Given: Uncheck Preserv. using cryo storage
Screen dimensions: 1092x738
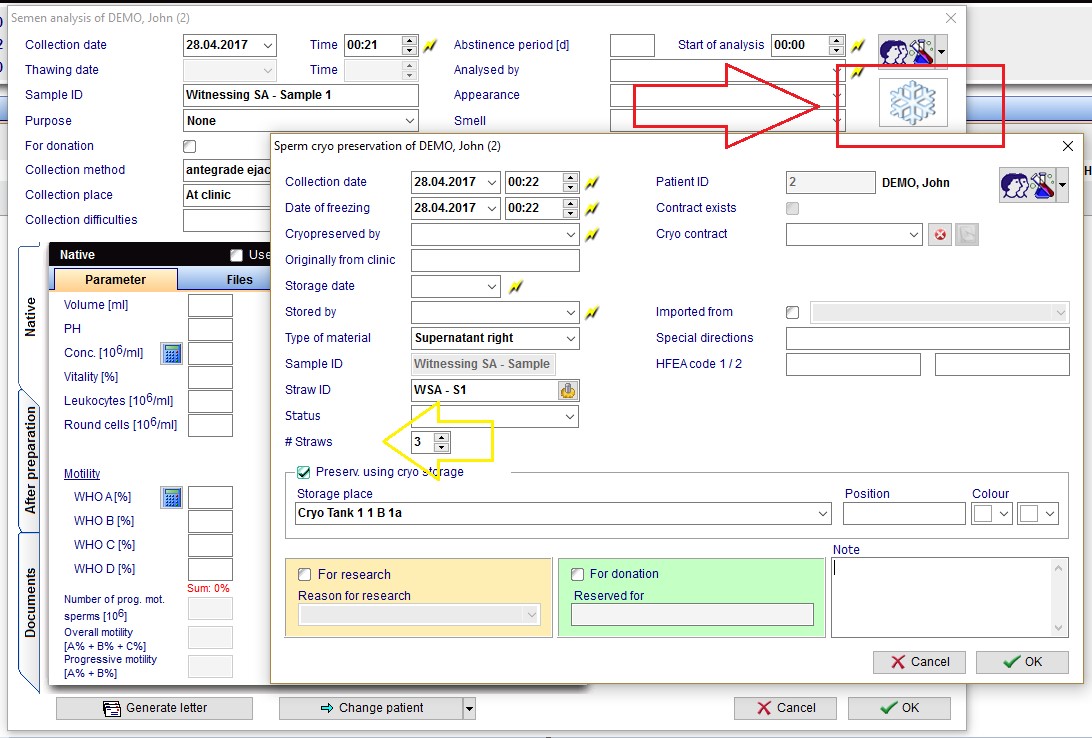Looking at the screenshot, I should pos(304,473).
